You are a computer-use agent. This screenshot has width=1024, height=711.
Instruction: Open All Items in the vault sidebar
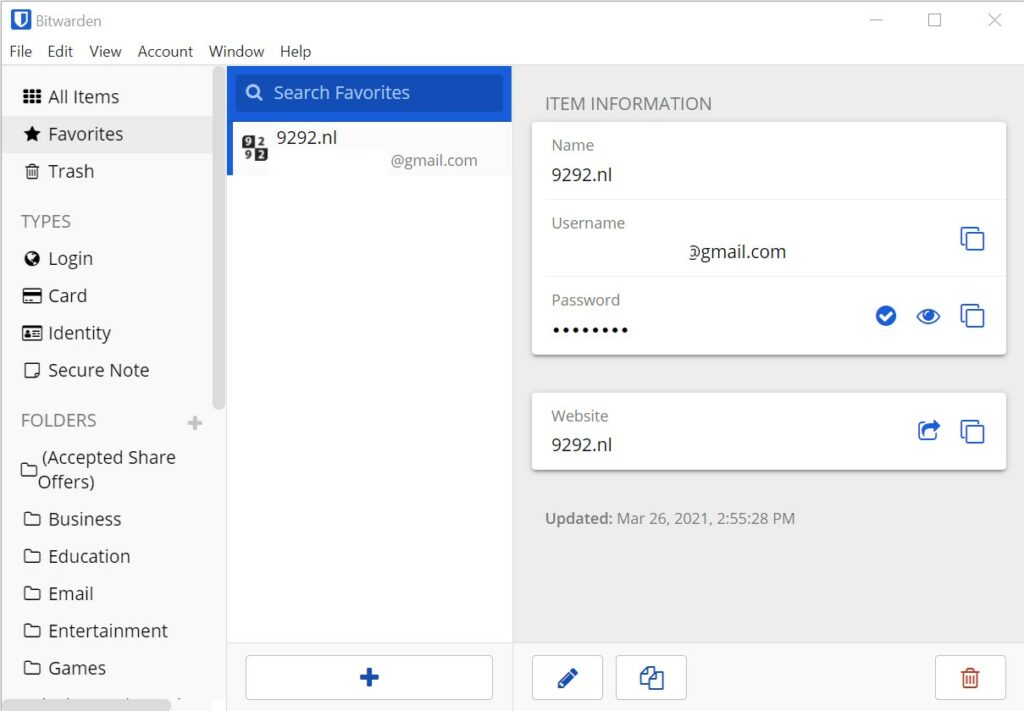71,97
